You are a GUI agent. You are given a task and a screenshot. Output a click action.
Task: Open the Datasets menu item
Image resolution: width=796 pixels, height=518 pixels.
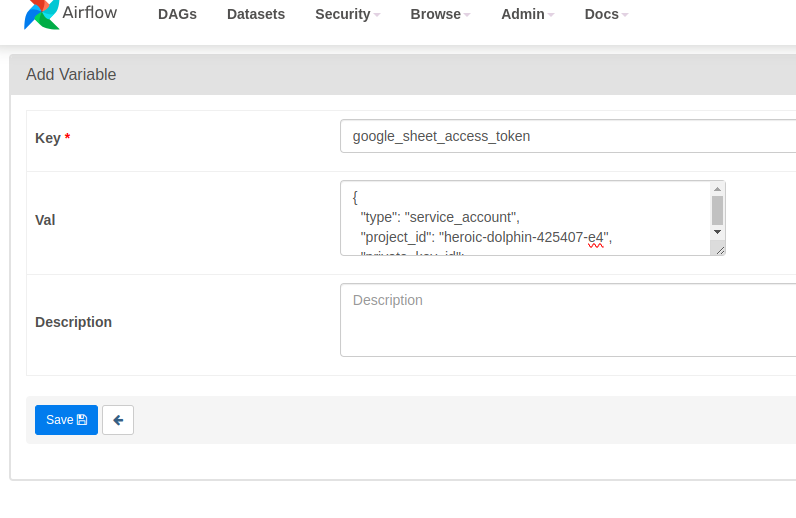coord(256,15)
